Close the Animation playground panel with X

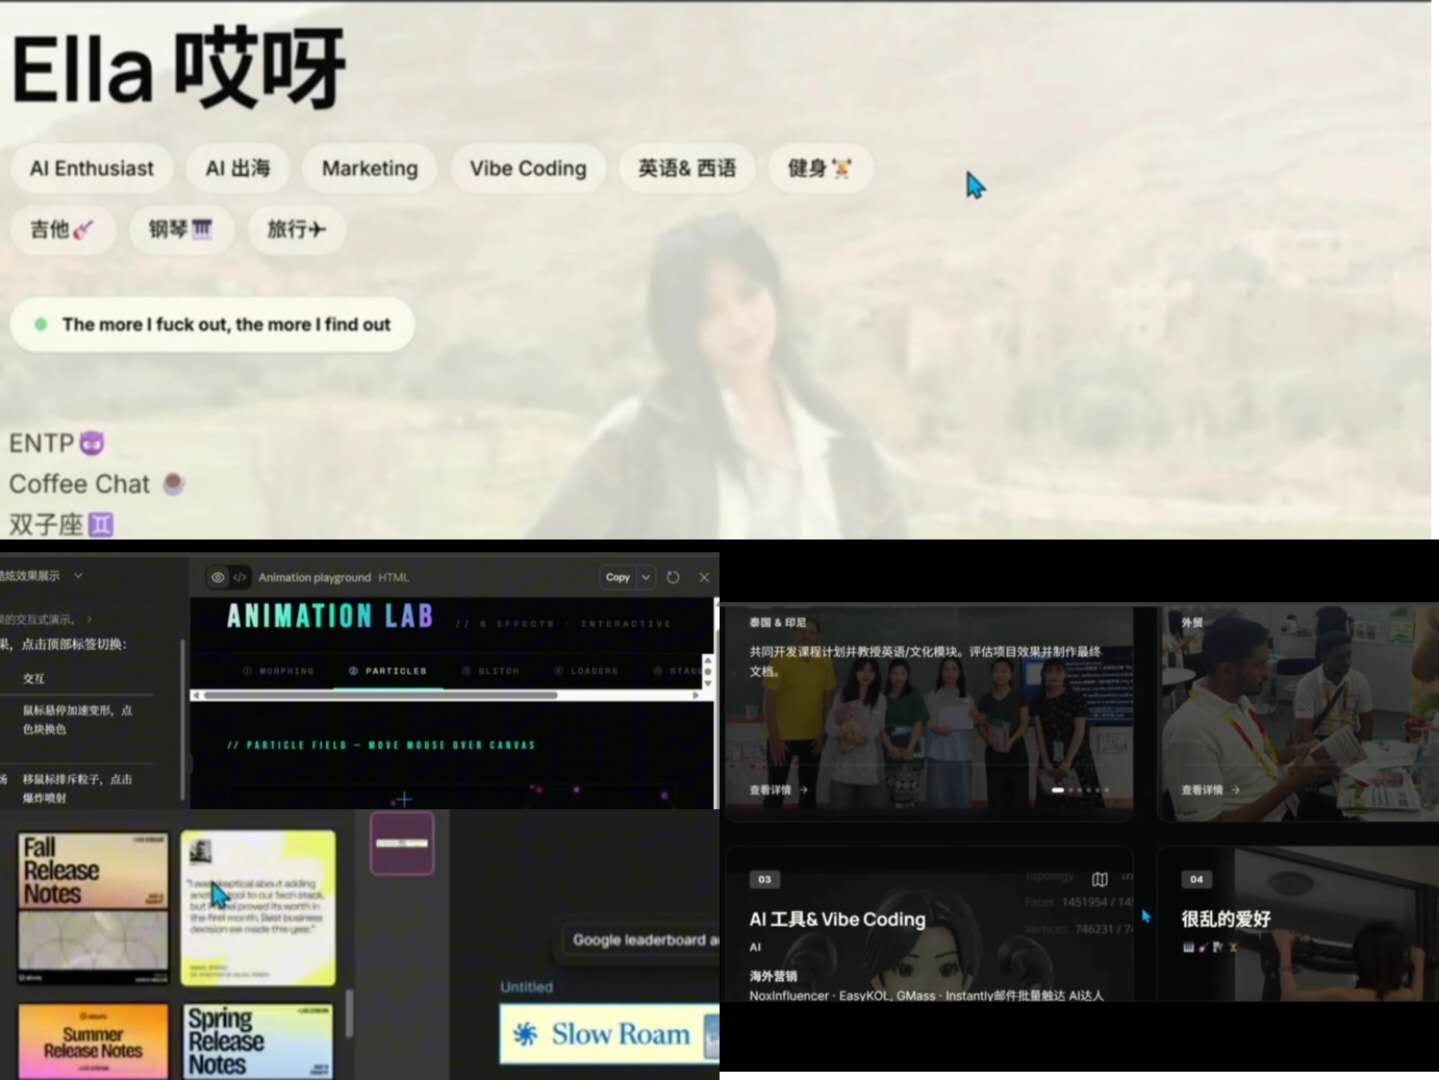point(704,577)
